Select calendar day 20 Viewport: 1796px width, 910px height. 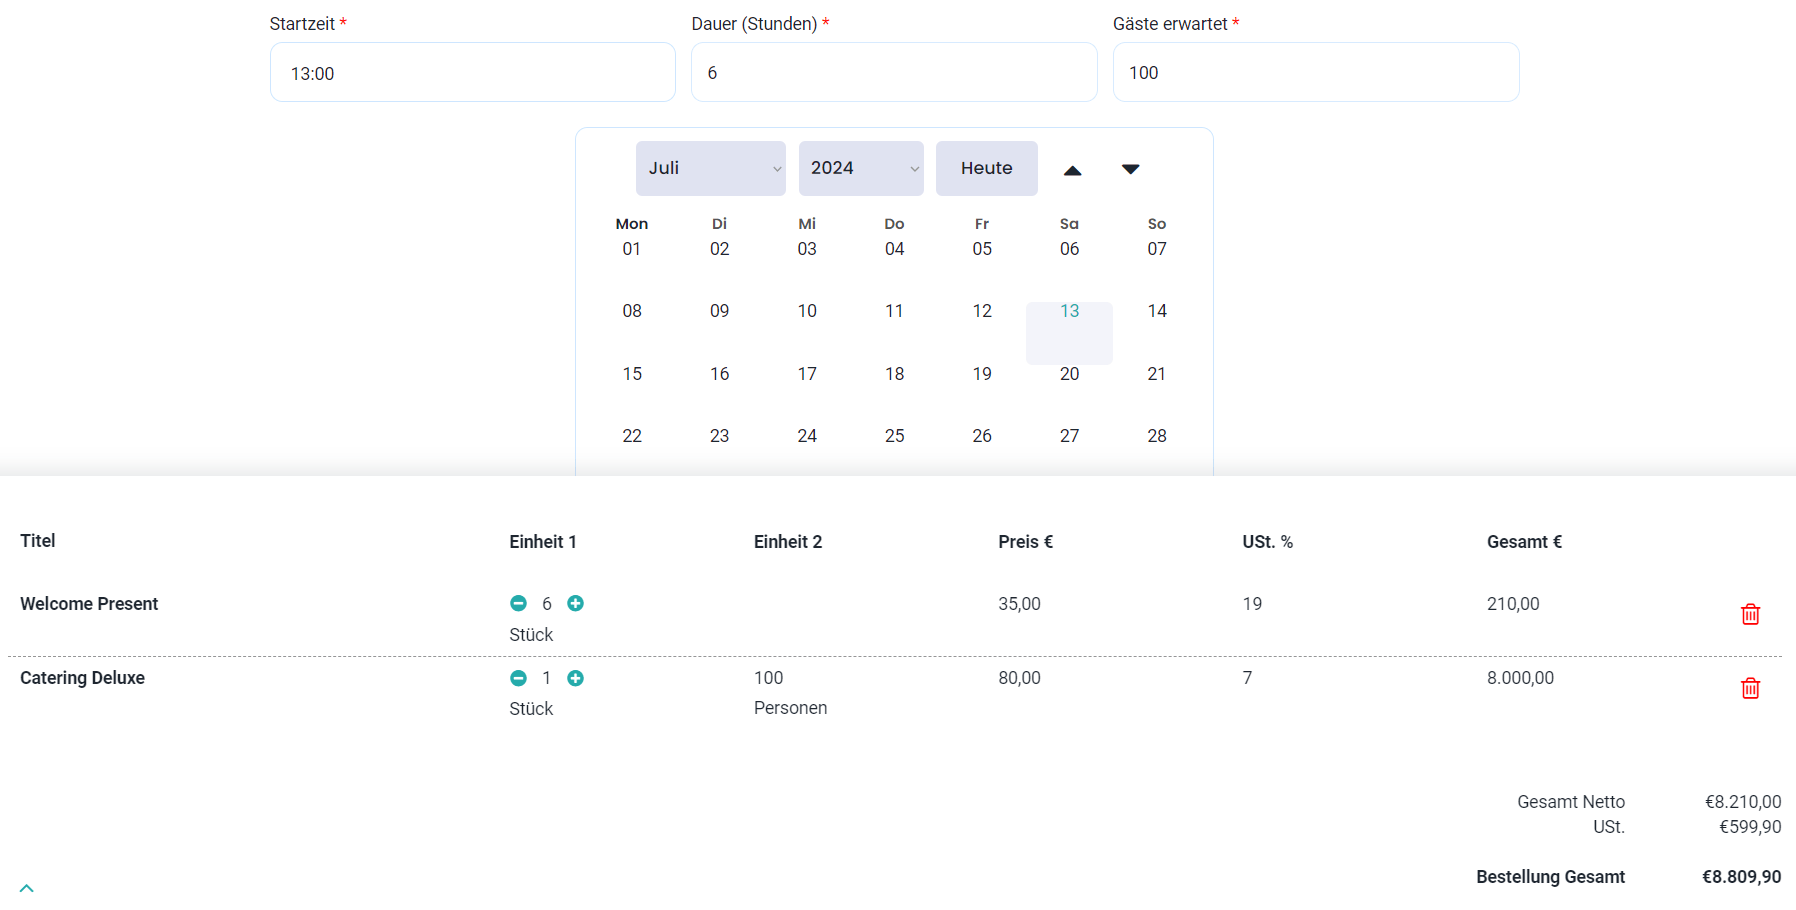point(1070,374)
